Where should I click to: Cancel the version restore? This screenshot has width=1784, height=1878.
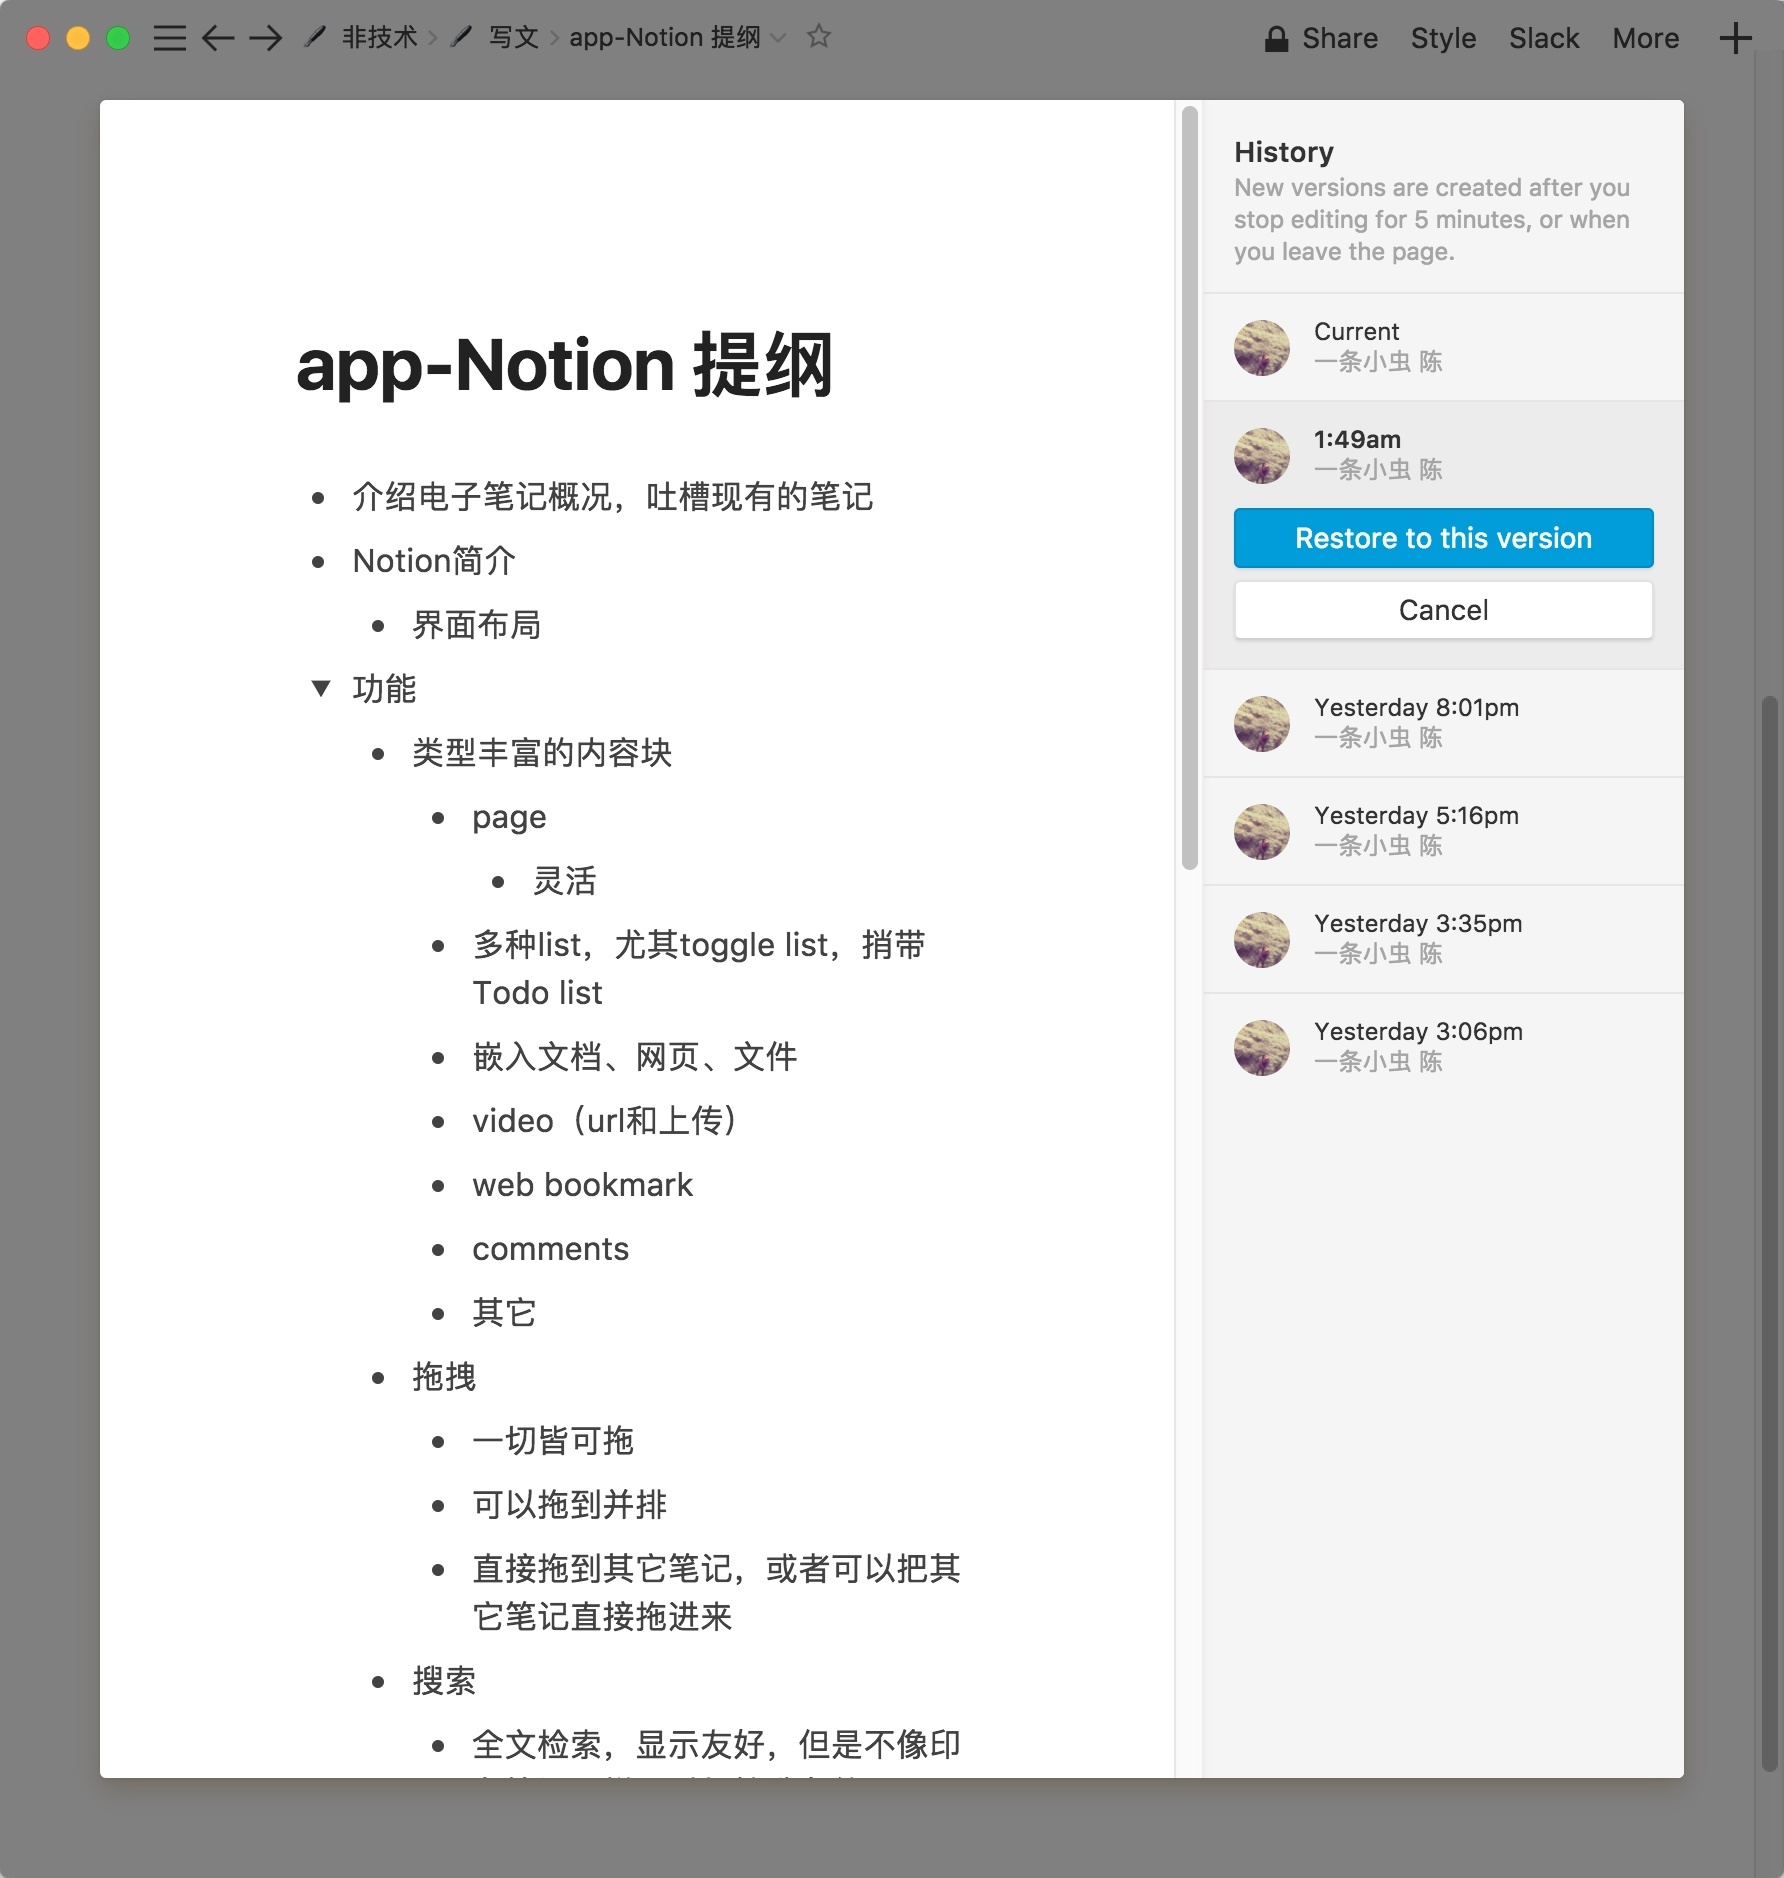[1443, 610]
